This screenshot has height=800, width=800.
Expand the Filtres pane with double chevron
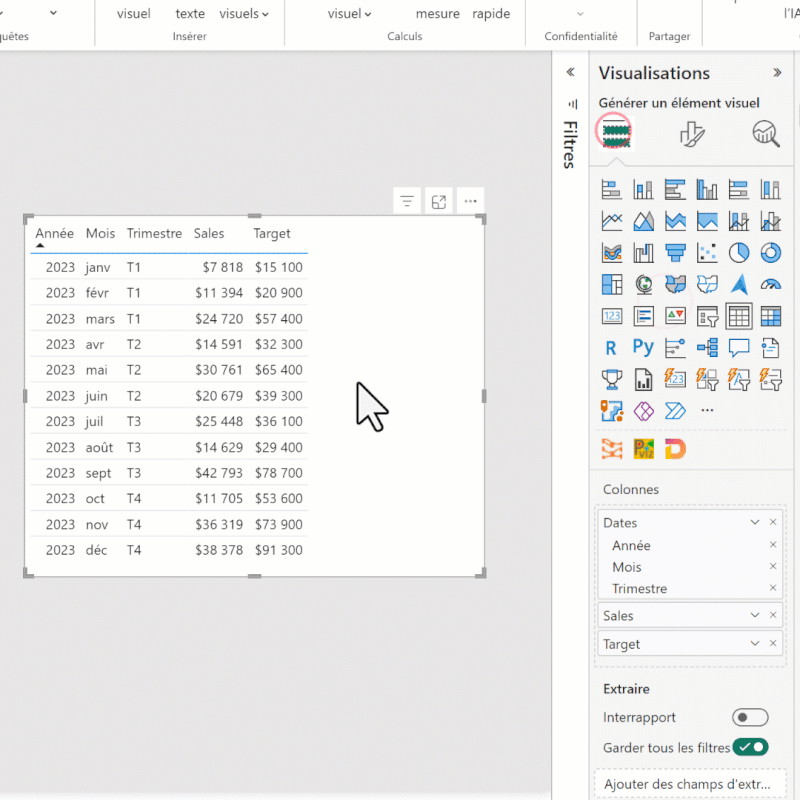[570, 72]
